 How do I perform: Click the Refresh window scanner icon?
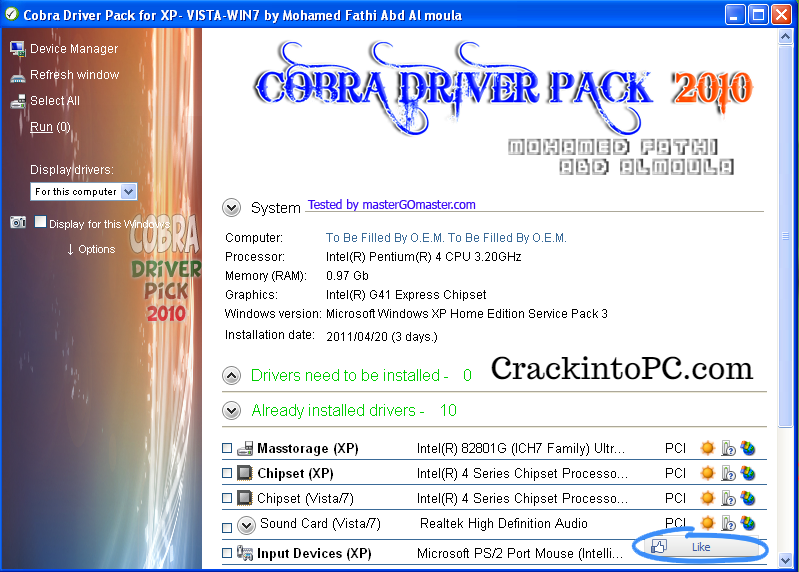click(18, 77)
